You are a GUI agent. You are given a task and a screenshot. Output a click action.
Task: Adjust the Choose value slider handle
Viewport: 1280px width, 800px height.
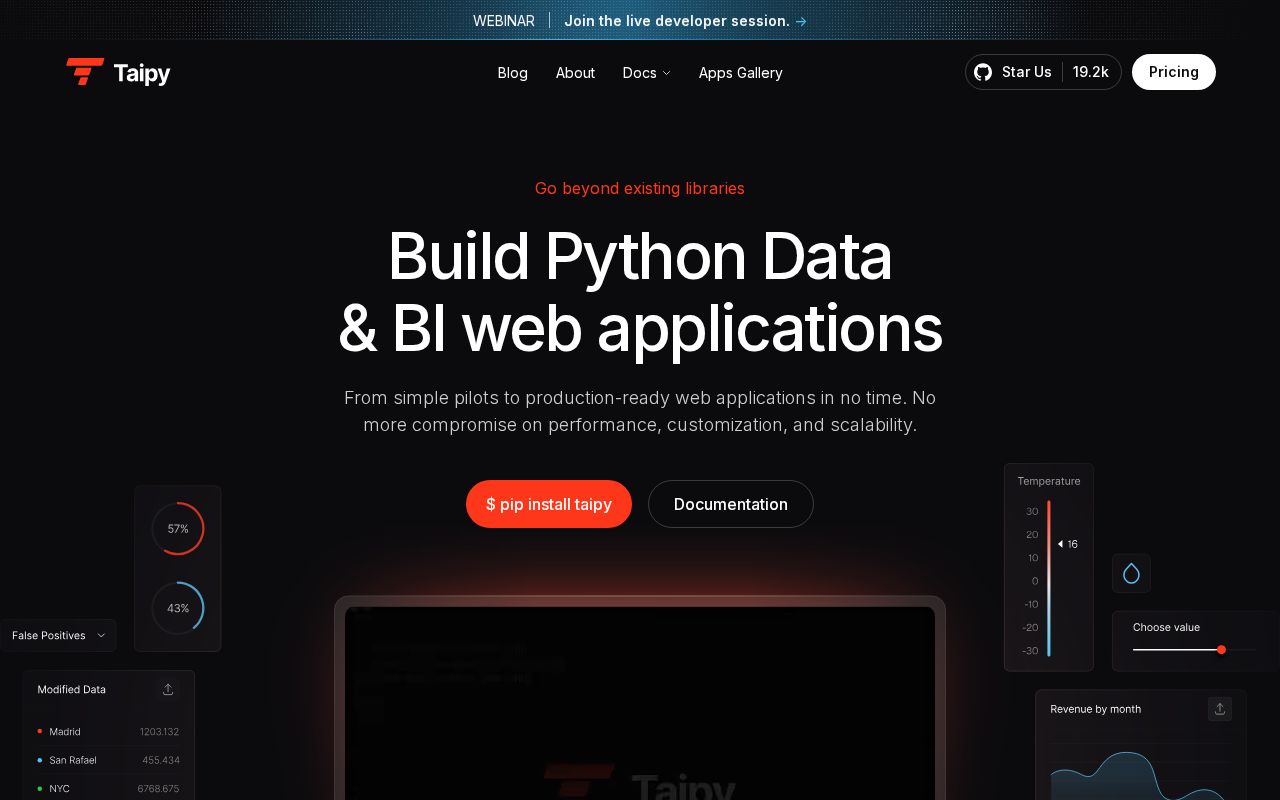(1221, 650)
